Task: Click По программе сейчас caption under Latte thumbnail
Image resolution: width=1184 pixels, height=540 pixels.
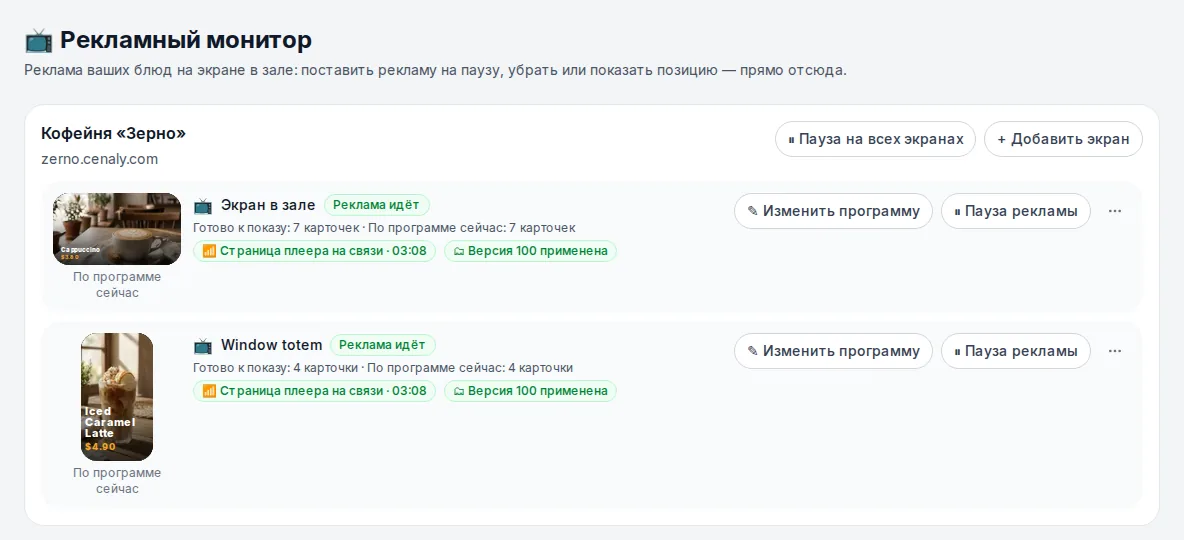Action: 117,481
